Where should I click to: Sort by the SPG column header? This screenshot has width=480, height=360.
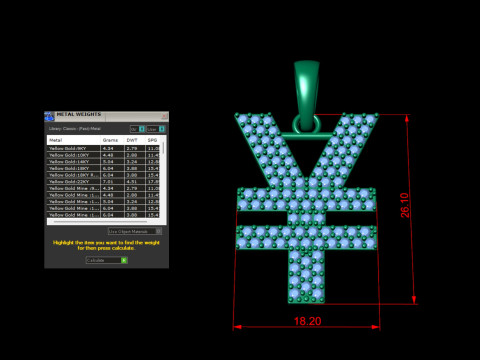pos(153,140)
